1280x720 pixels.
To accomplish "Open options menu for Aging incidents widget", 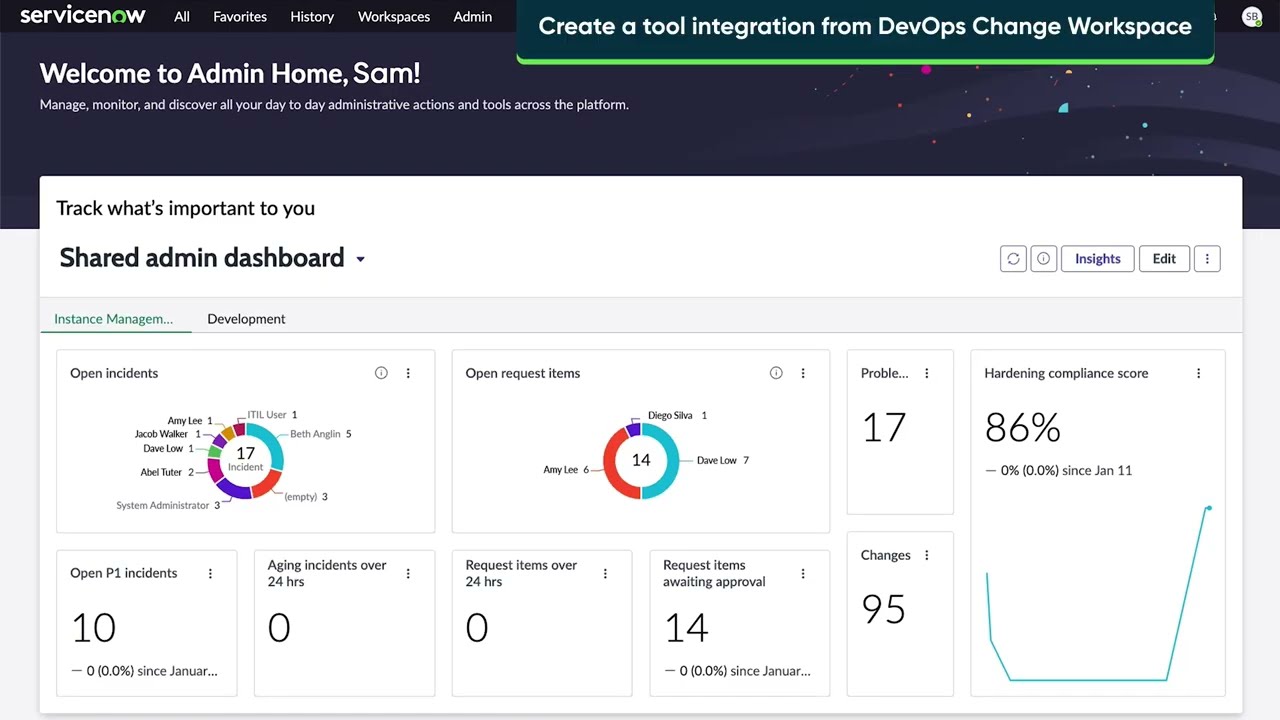I will click(x=408, y=573).
